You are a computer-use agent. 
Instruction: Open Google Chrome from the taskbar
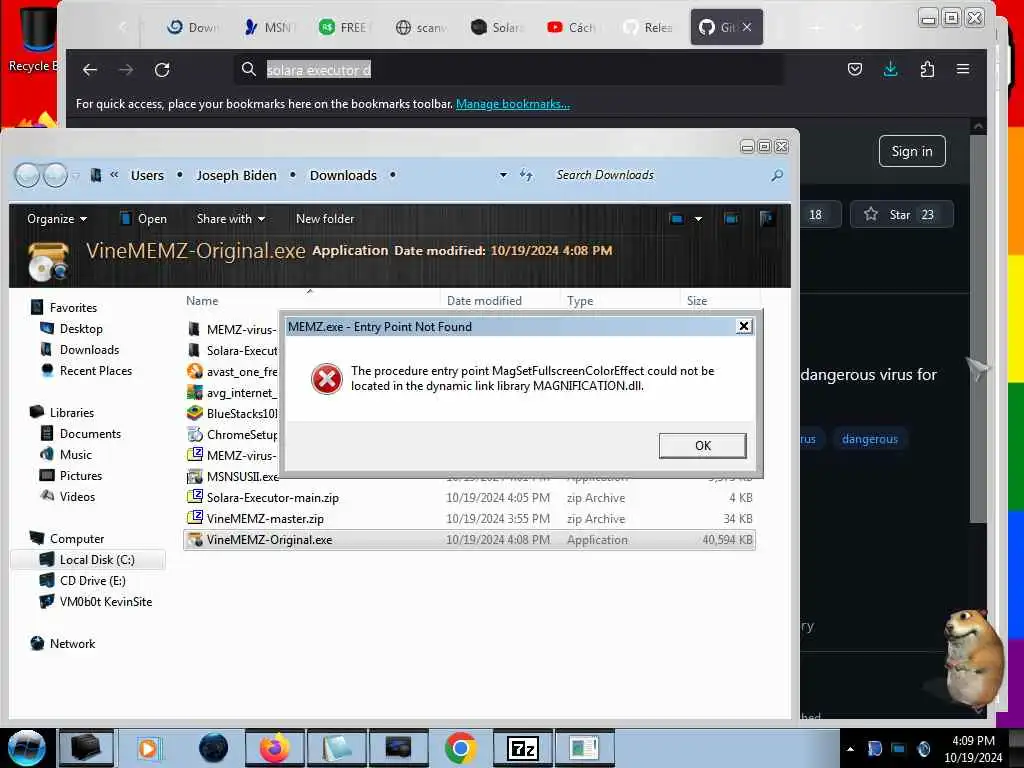(x=460, y=748)
